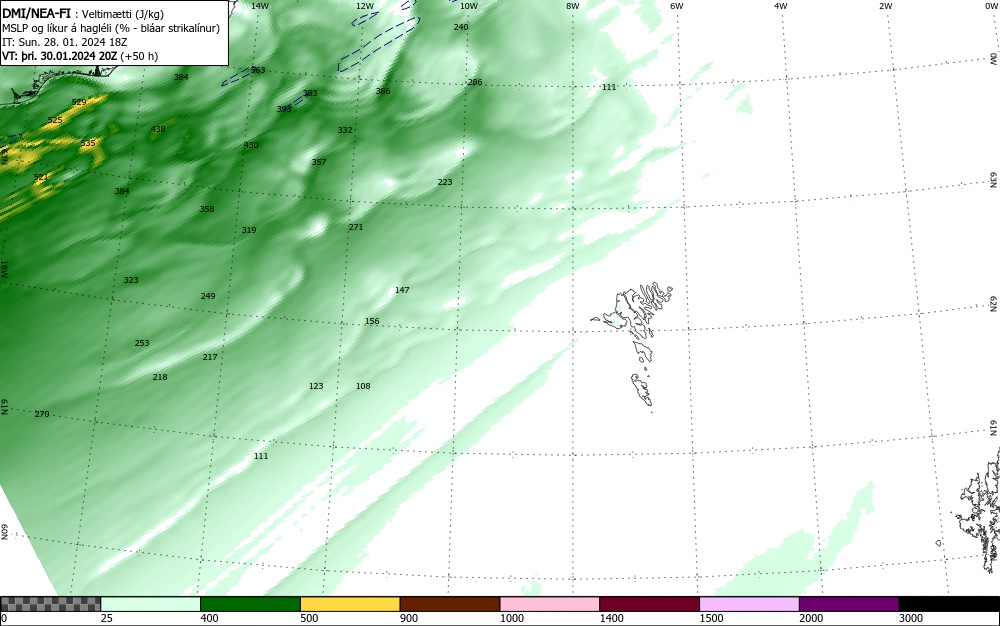The width and height of the screenshot is (1000, 626).
Task: Click the 'Veltimætti (J/kg)' label
Action: pos(123,14)
